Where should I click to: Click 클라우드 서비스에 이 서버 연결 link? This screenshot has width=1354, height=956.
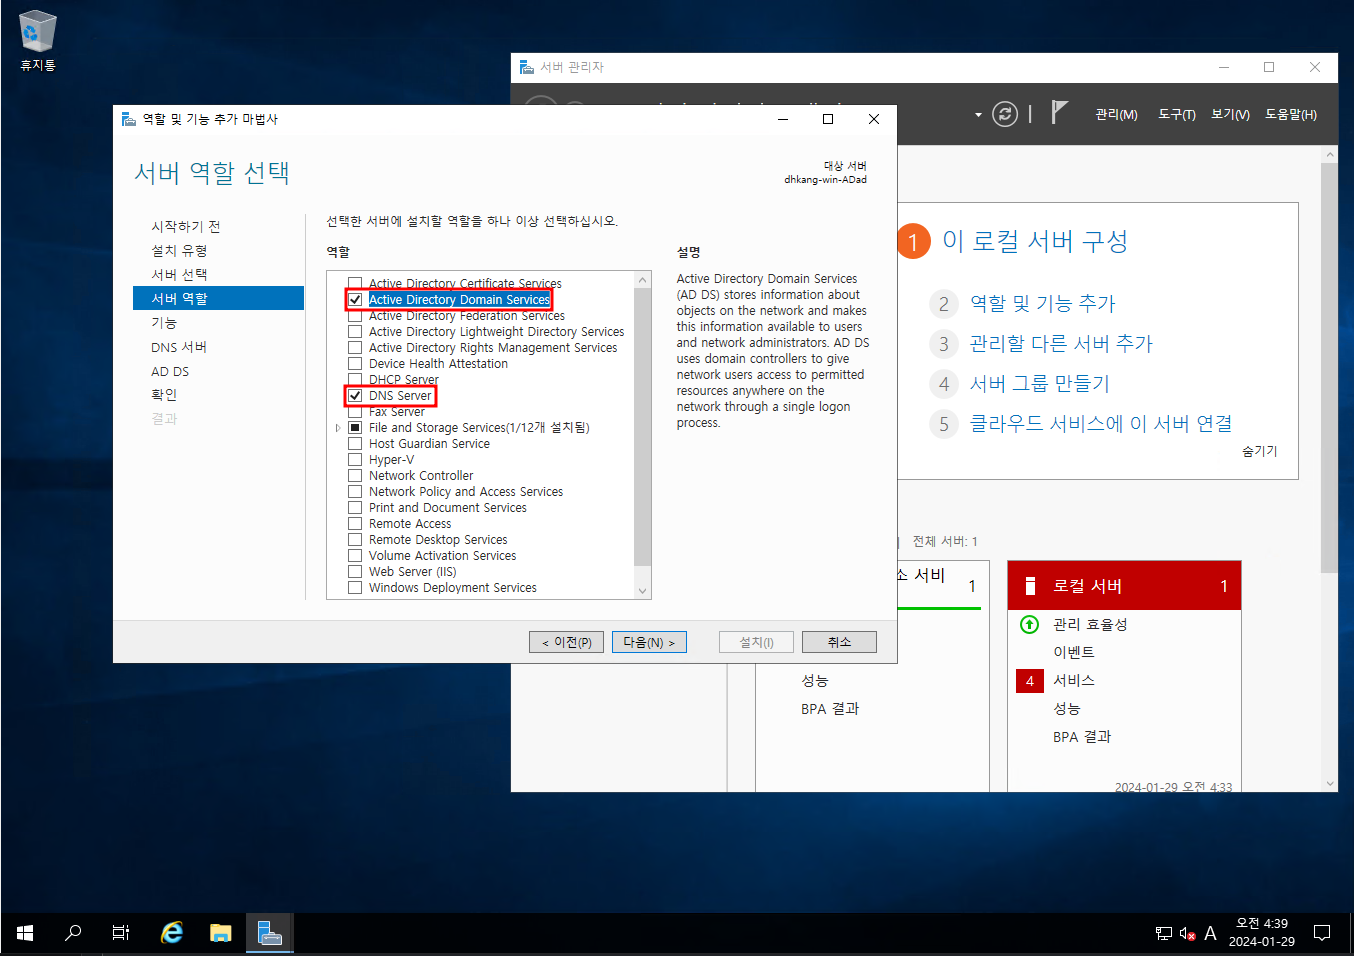(1101, 423)
